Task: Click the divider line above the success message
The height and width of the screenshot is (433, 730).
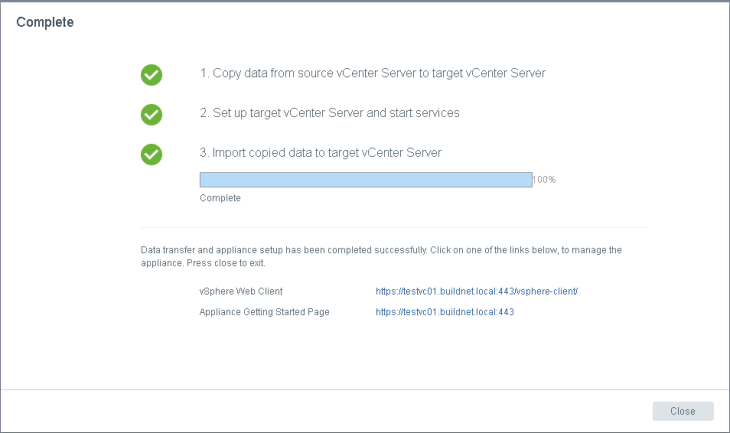Action: coord(394,227)
